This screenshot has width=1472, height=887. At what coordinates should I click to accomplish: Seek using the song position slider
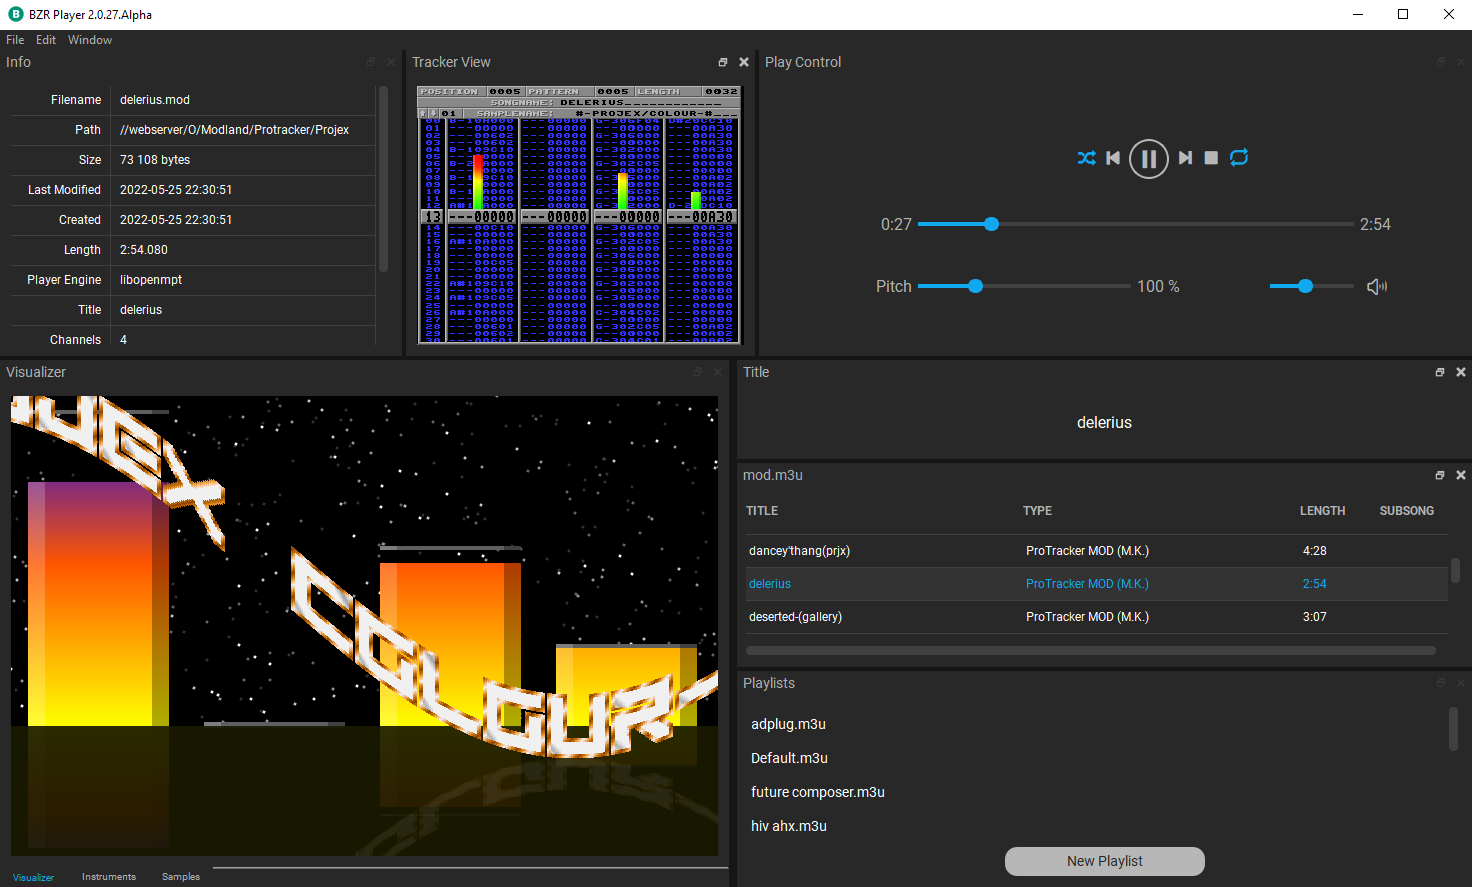tap(1136, 224)
